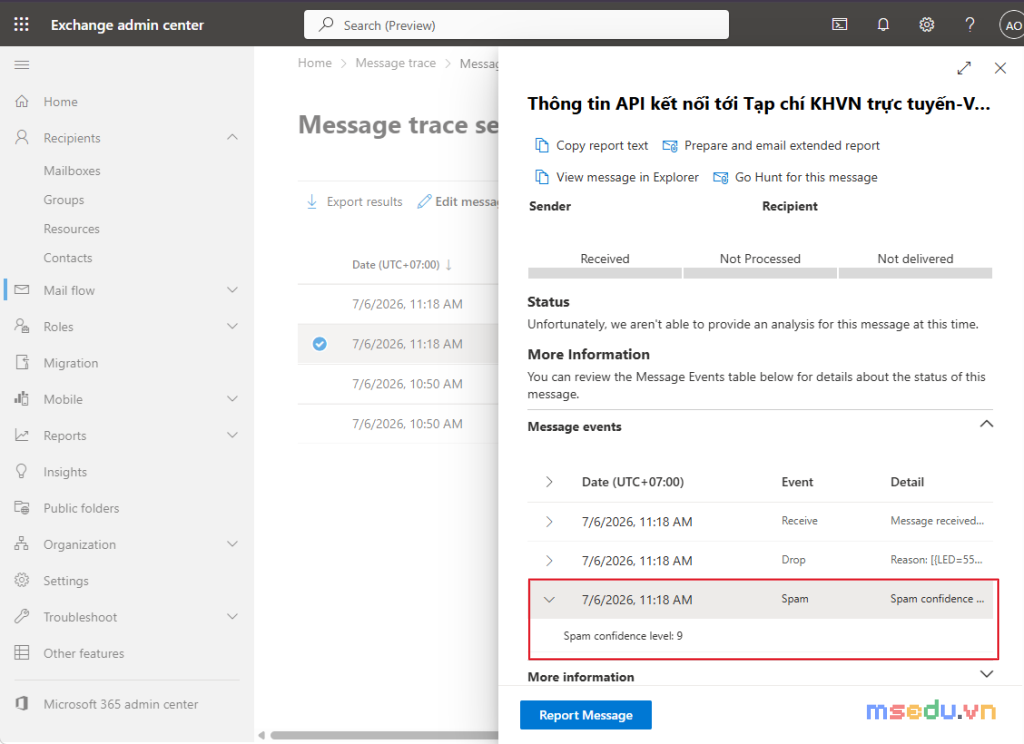Open help question mark icon
Image resolution: width=1024 pixels, height=744 pixels.
pos(970,25)
